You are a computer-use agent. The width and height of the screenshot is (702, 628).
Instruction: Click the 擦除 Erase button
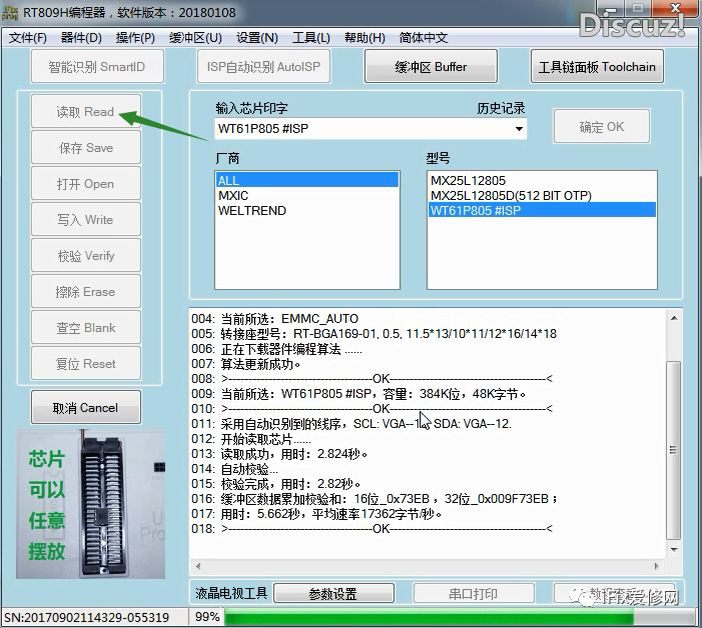click(86, 292)
